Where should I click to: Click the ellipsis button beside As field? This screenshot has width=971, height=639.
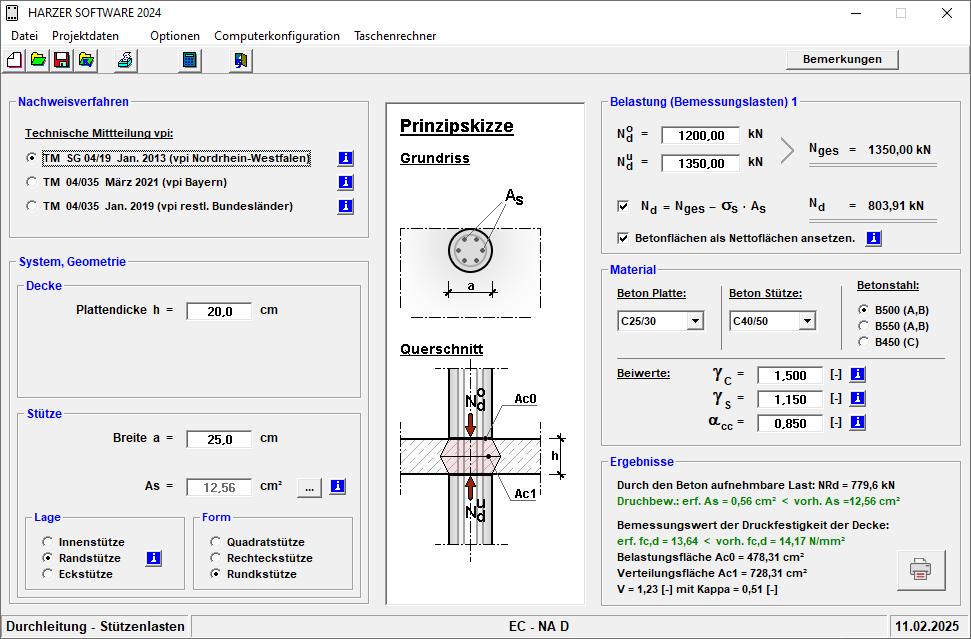pos(310,487)
